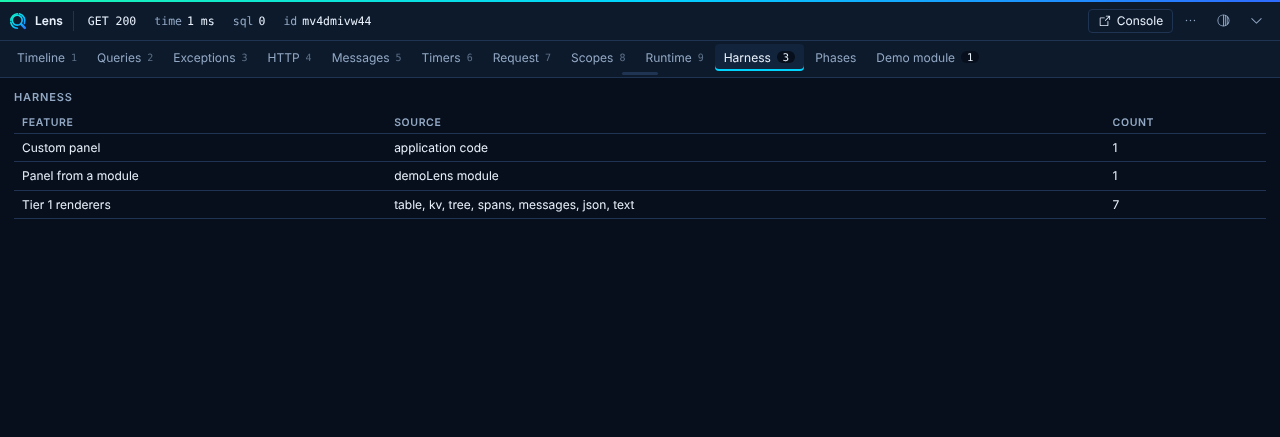Switch to the Scopes tab
This screenshot has width=1280, height=437.
tap(598, 58)
